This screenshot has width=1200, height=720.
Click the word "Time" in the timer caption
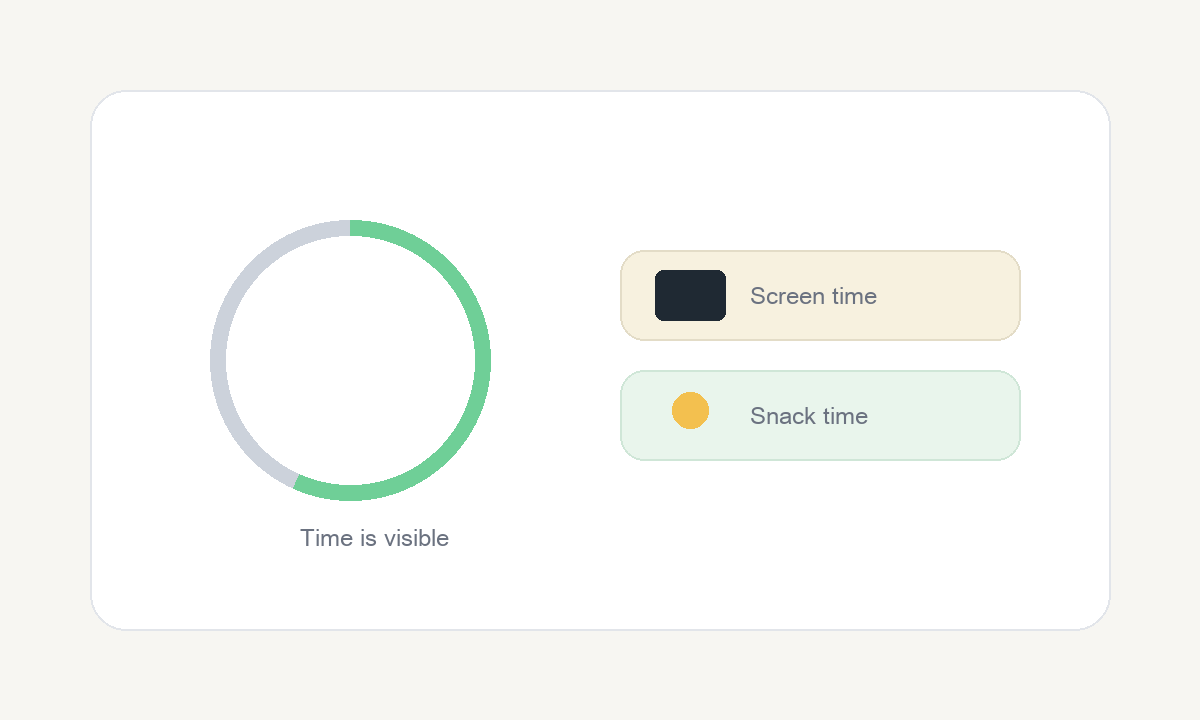coord(322,538)
